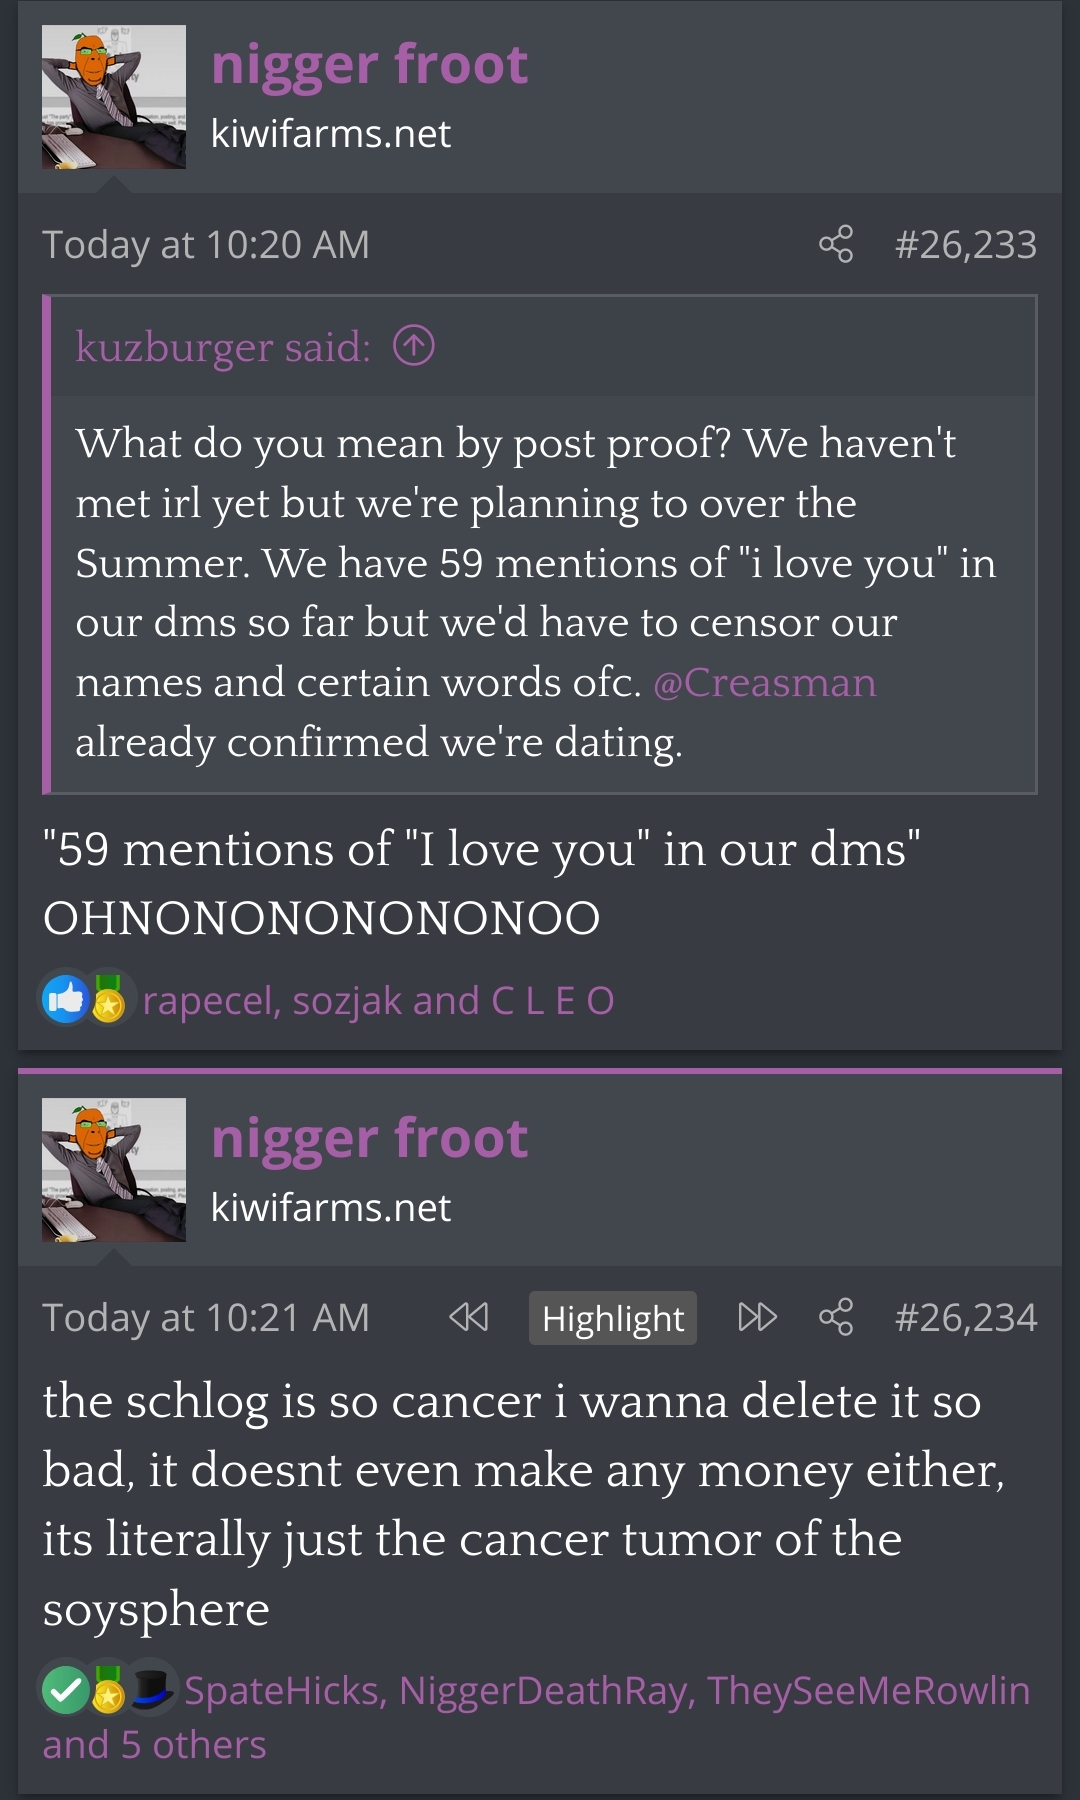Go to next highlight with forward arrows
The height and width of the screenshot is (1800, 1080).
coord(757,1317)
